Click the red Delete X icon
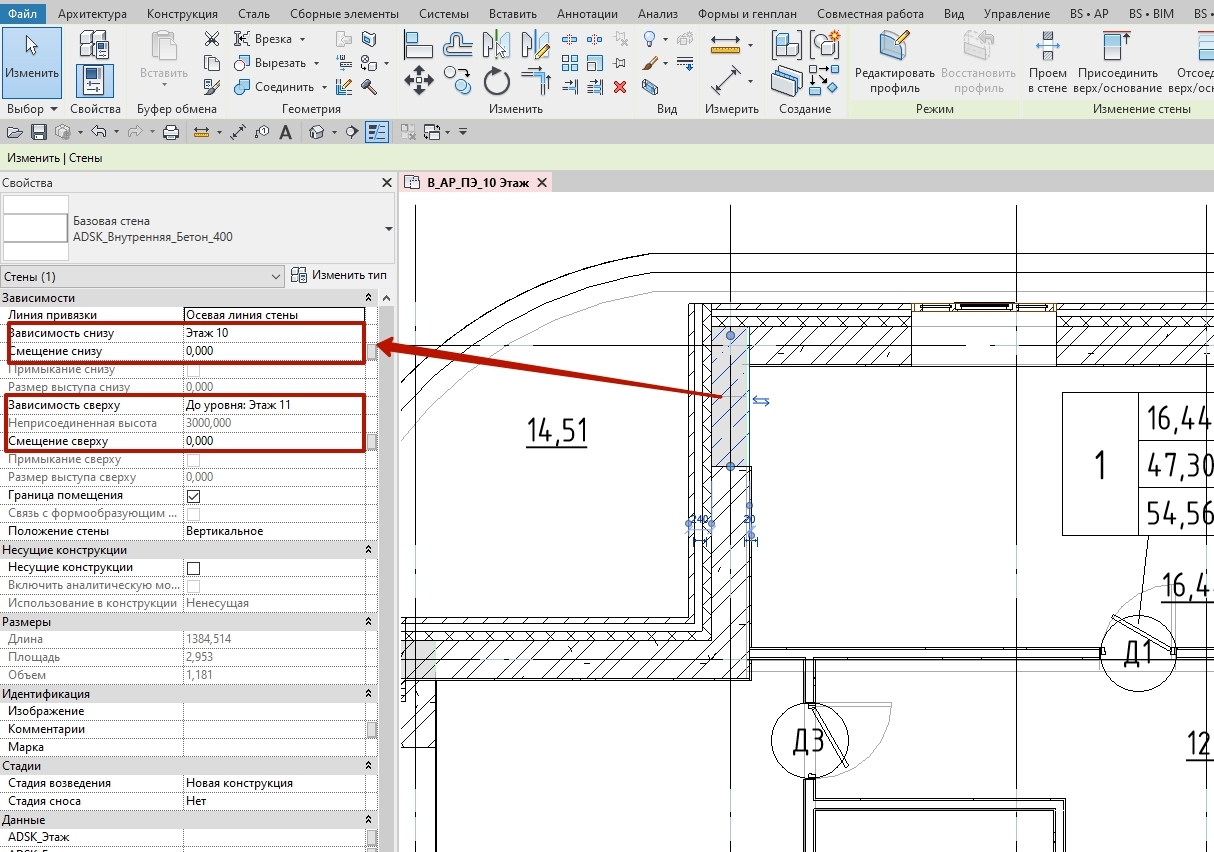 coord(620,87)
